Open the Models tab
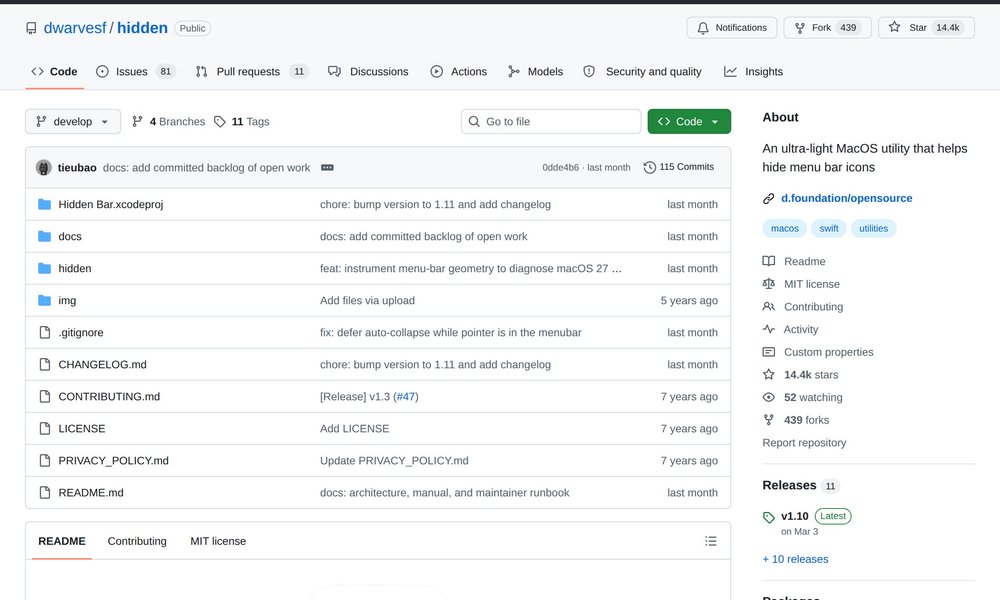This screenshot has width=1000, height=600. click(x=536, y=71)
